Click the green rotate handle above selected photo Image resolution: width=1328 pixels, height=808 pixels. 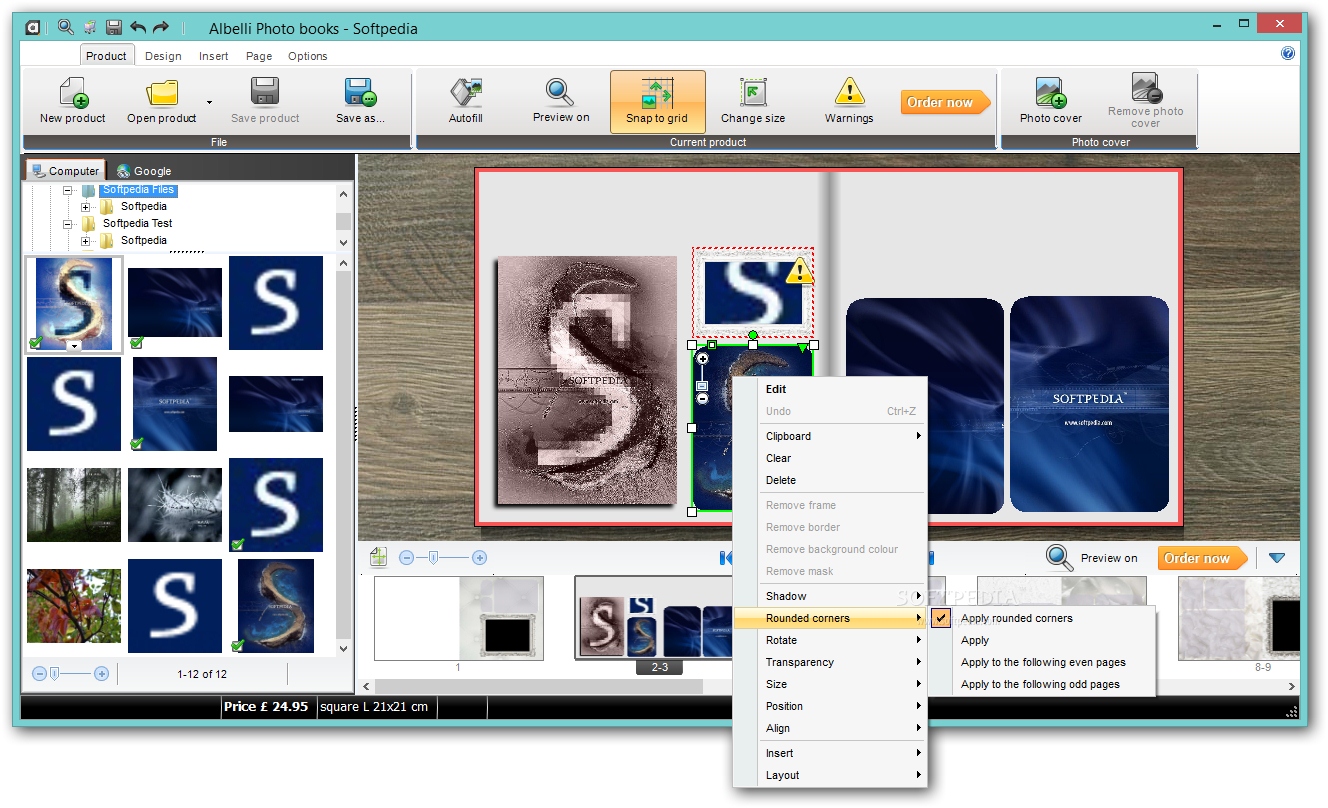(x=753, y=335)
